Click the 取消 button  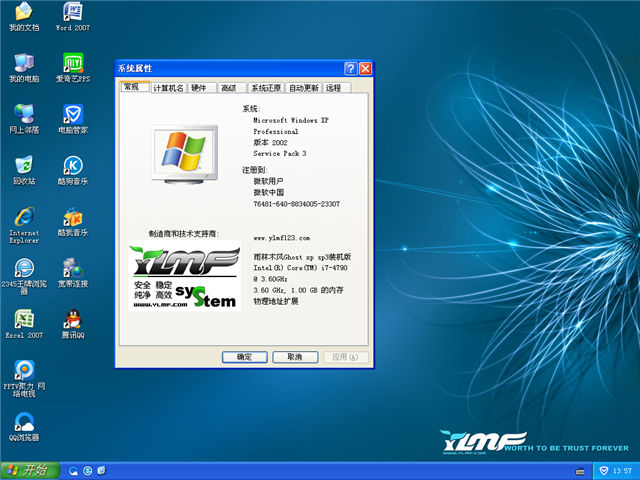[x=295, y=357]
